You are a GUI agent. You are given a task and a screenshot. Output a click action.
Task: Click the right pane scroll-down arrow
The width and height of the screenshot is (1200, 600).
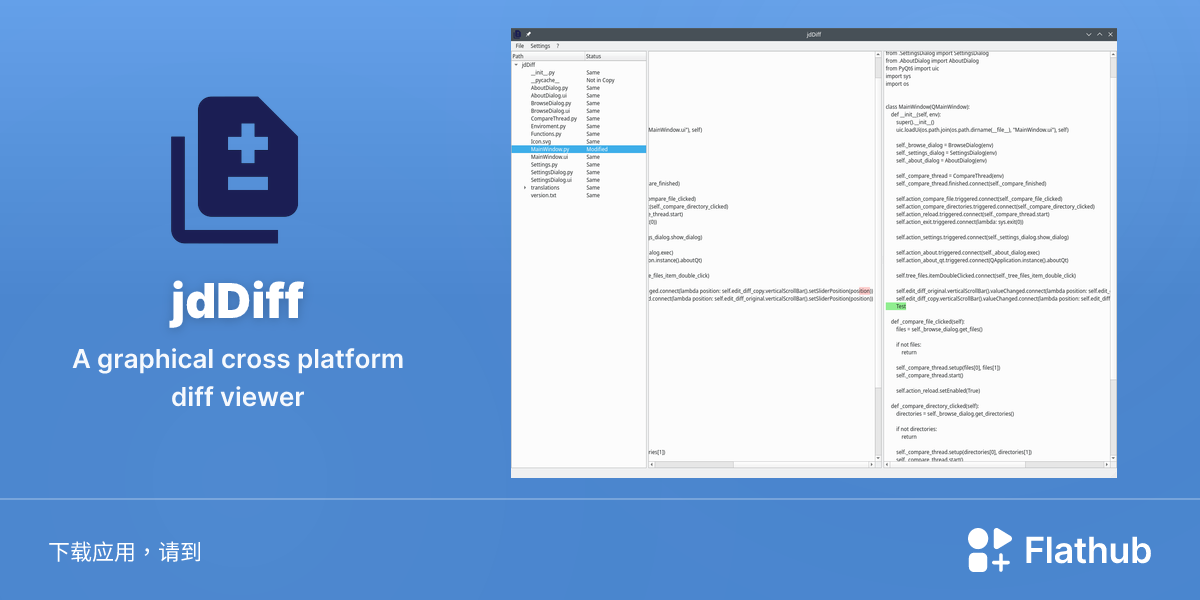tap(1113, 457)
